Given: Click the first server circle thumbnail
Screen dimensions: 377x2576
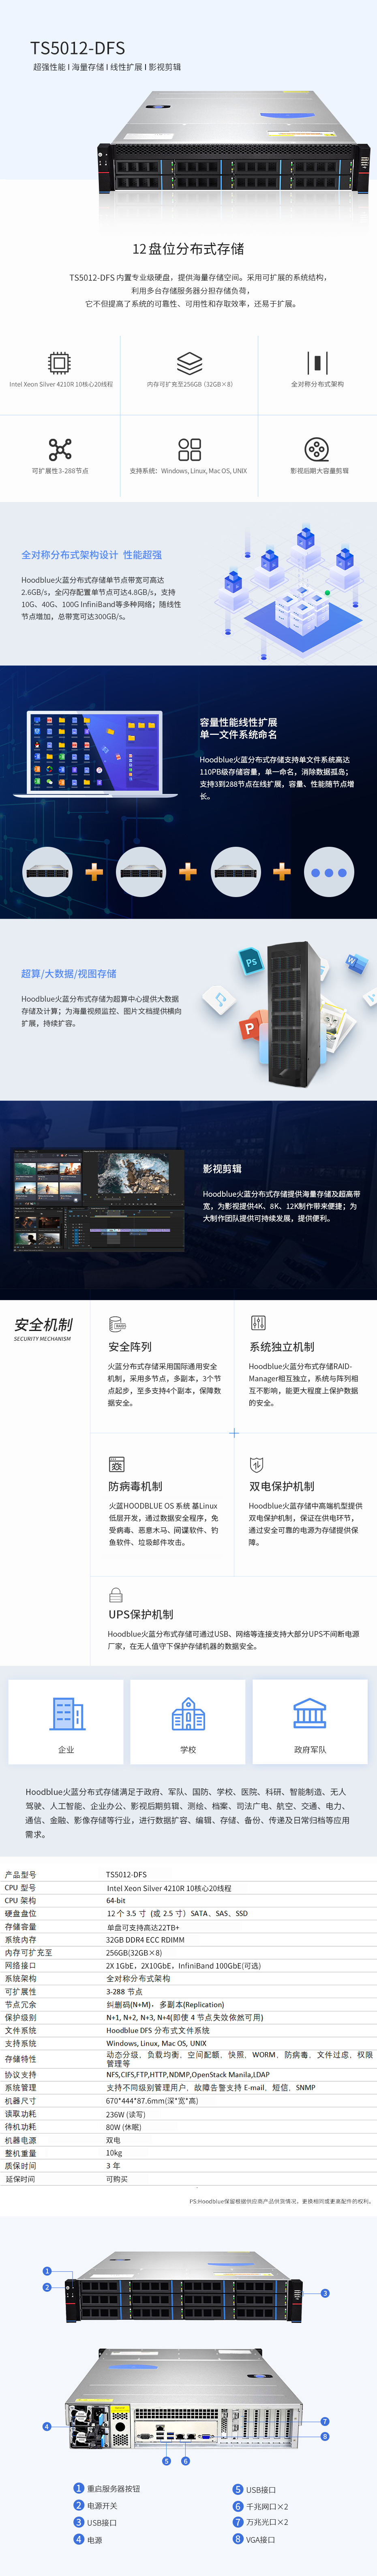Looking at the screenshot, I should click(48, 872).
